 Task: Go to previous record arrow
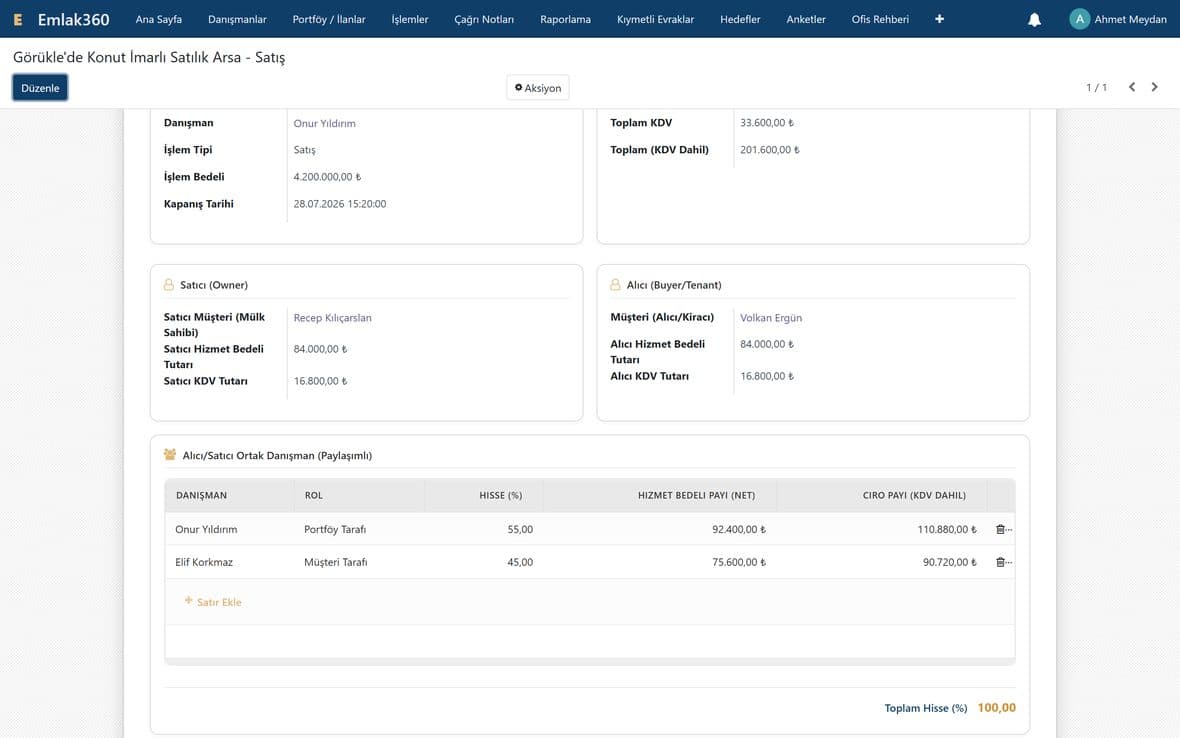click(x=1132, y=87)
